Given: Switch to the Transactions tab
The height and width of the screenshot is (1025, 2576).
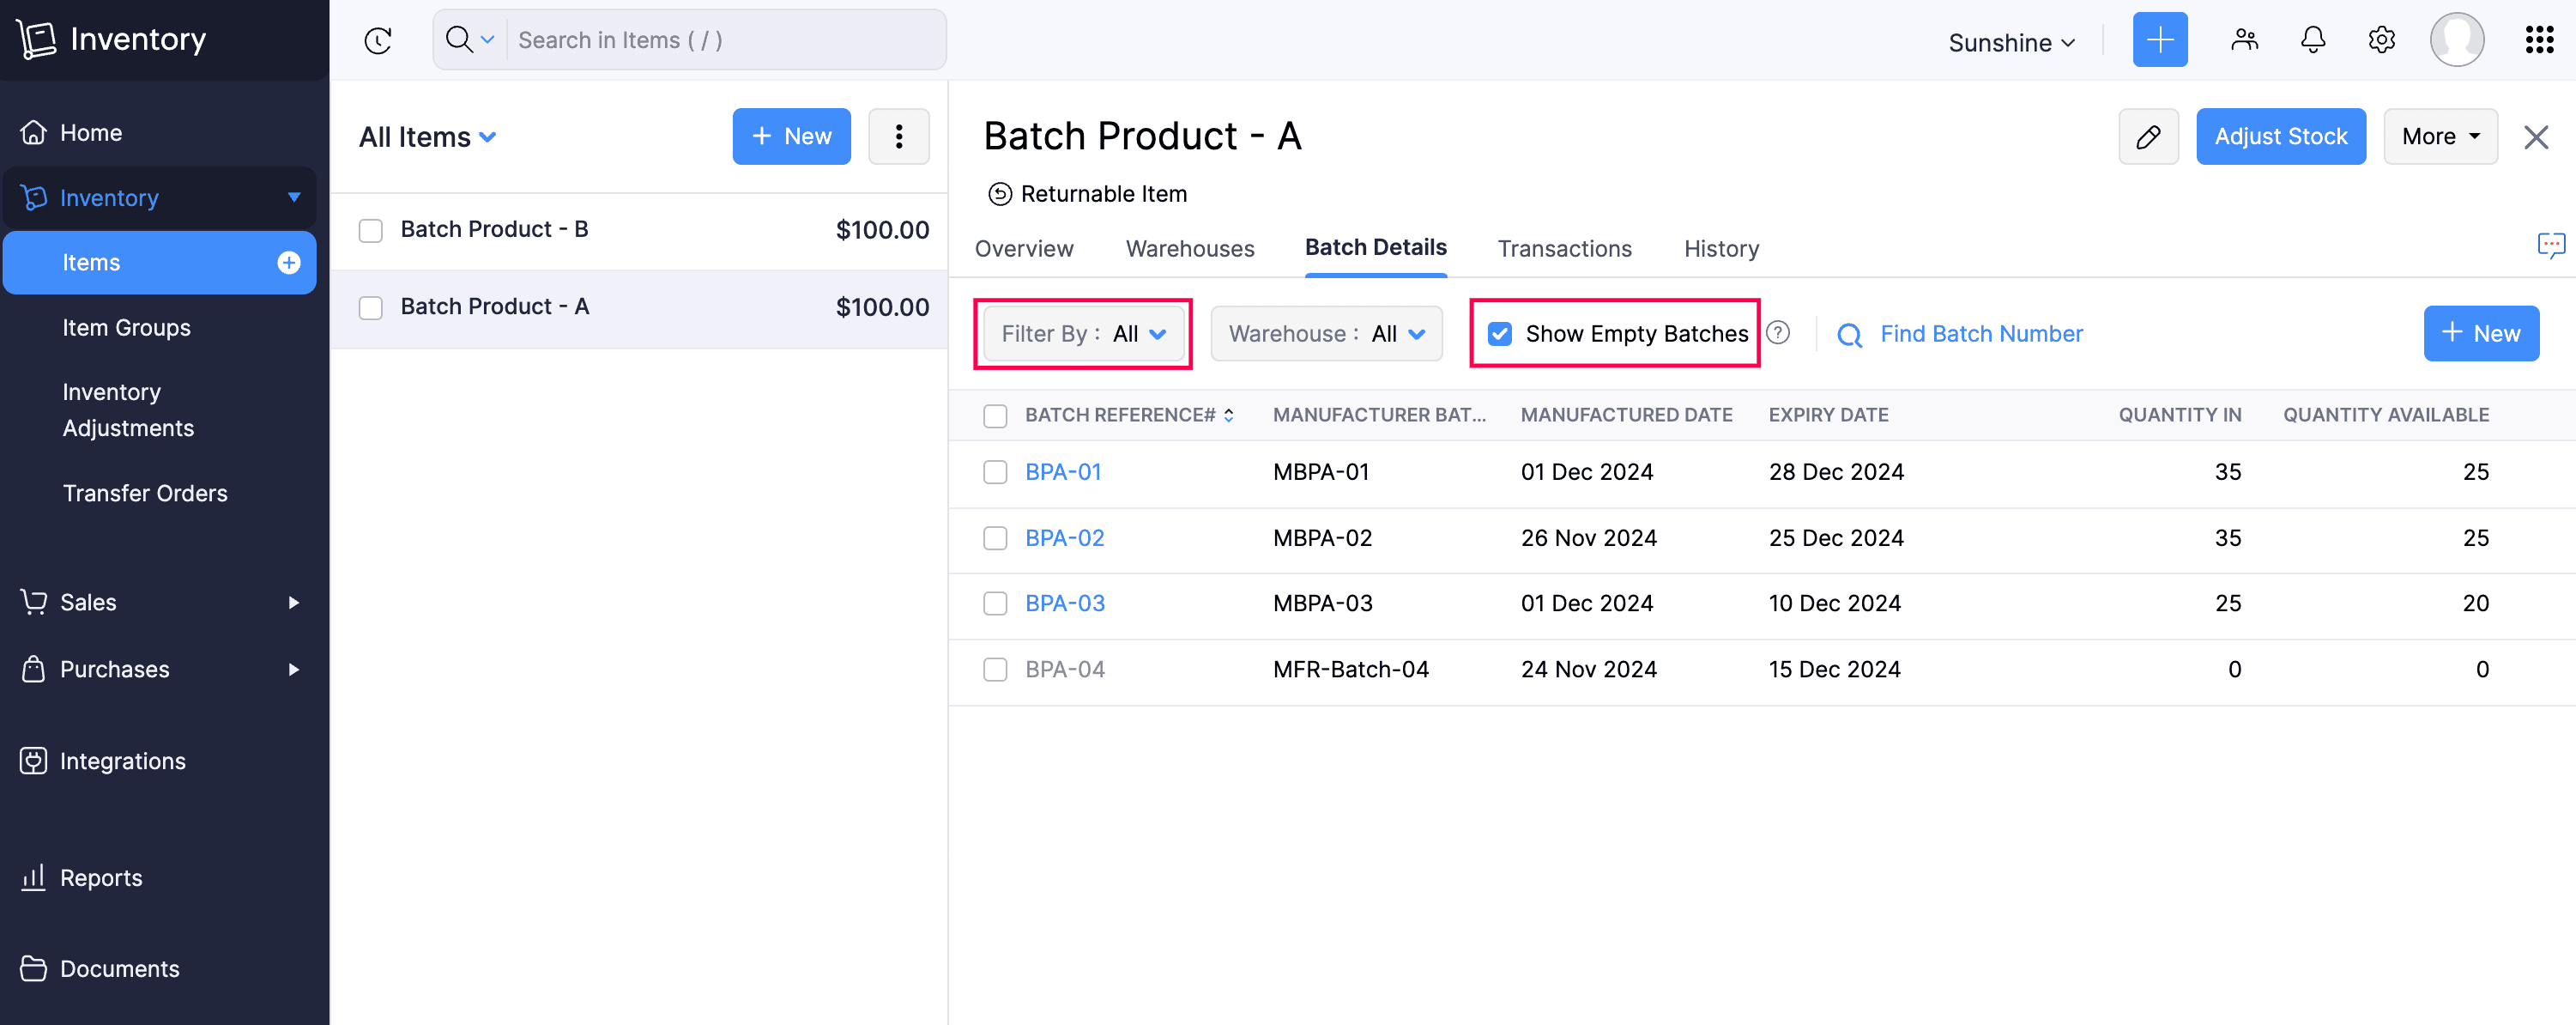Looking at the screenshot, I should pos(1564,249).
